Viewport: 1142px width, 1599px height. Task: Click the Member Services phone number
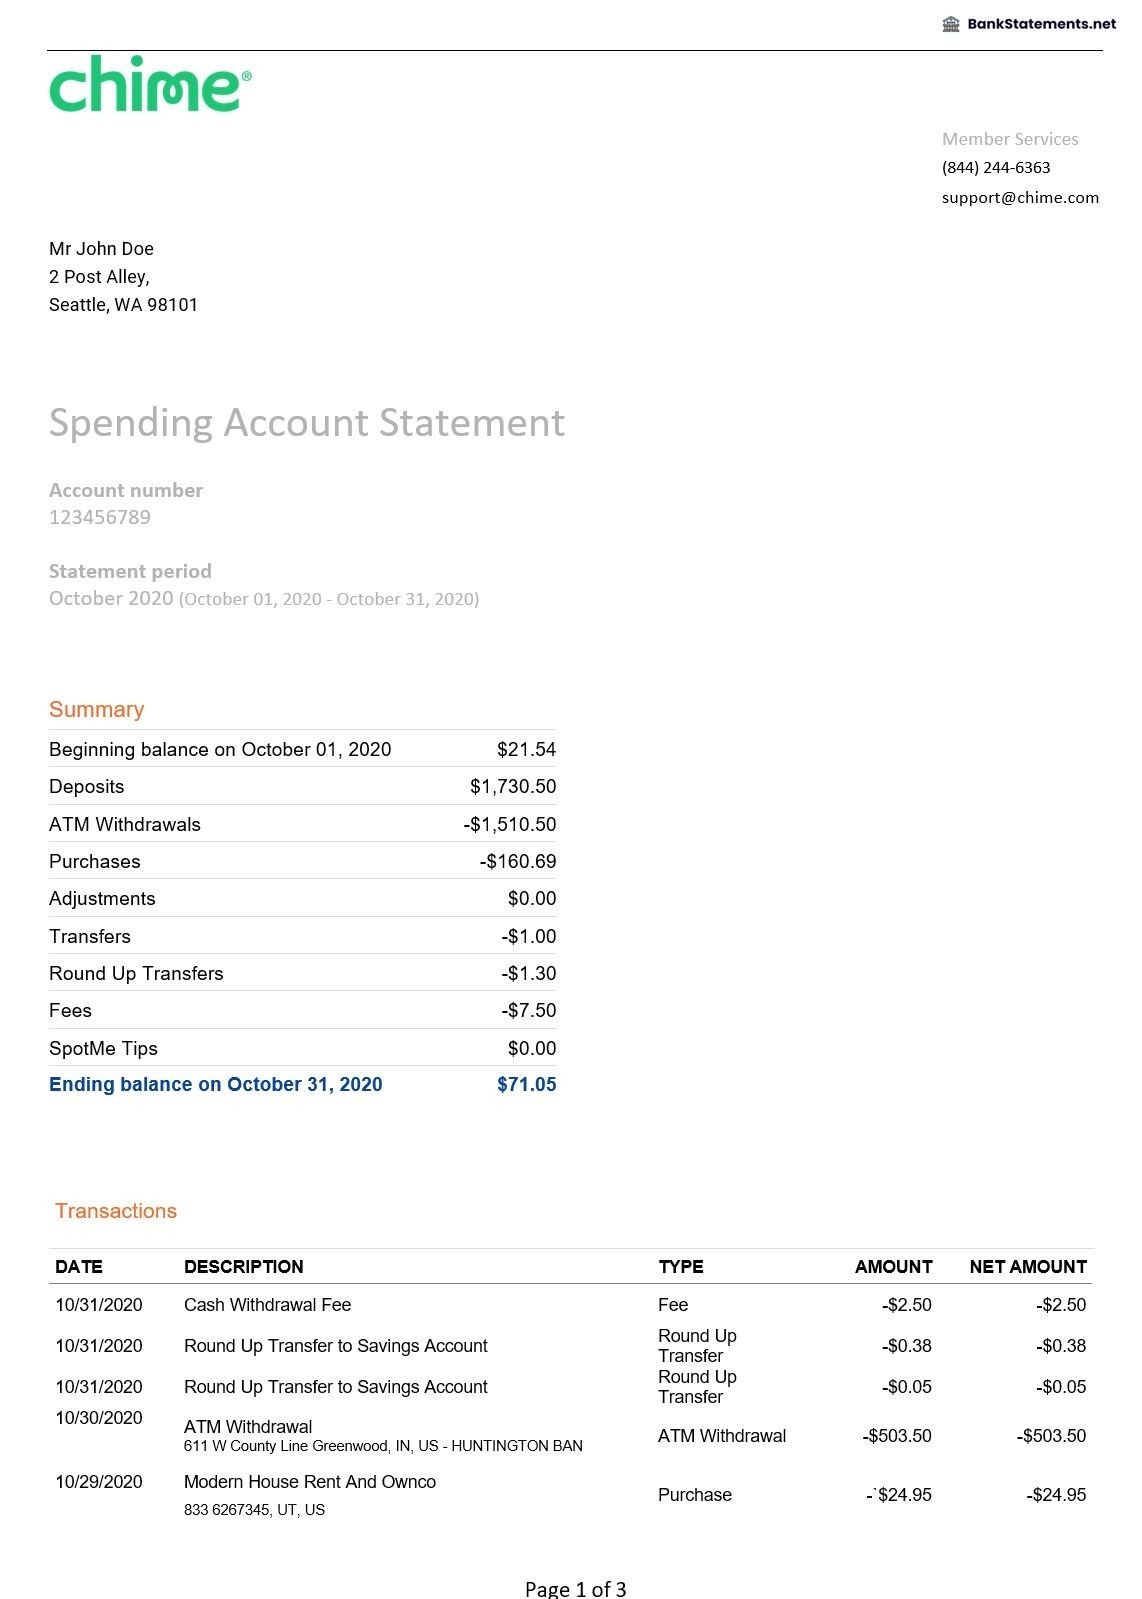[995, 167]
